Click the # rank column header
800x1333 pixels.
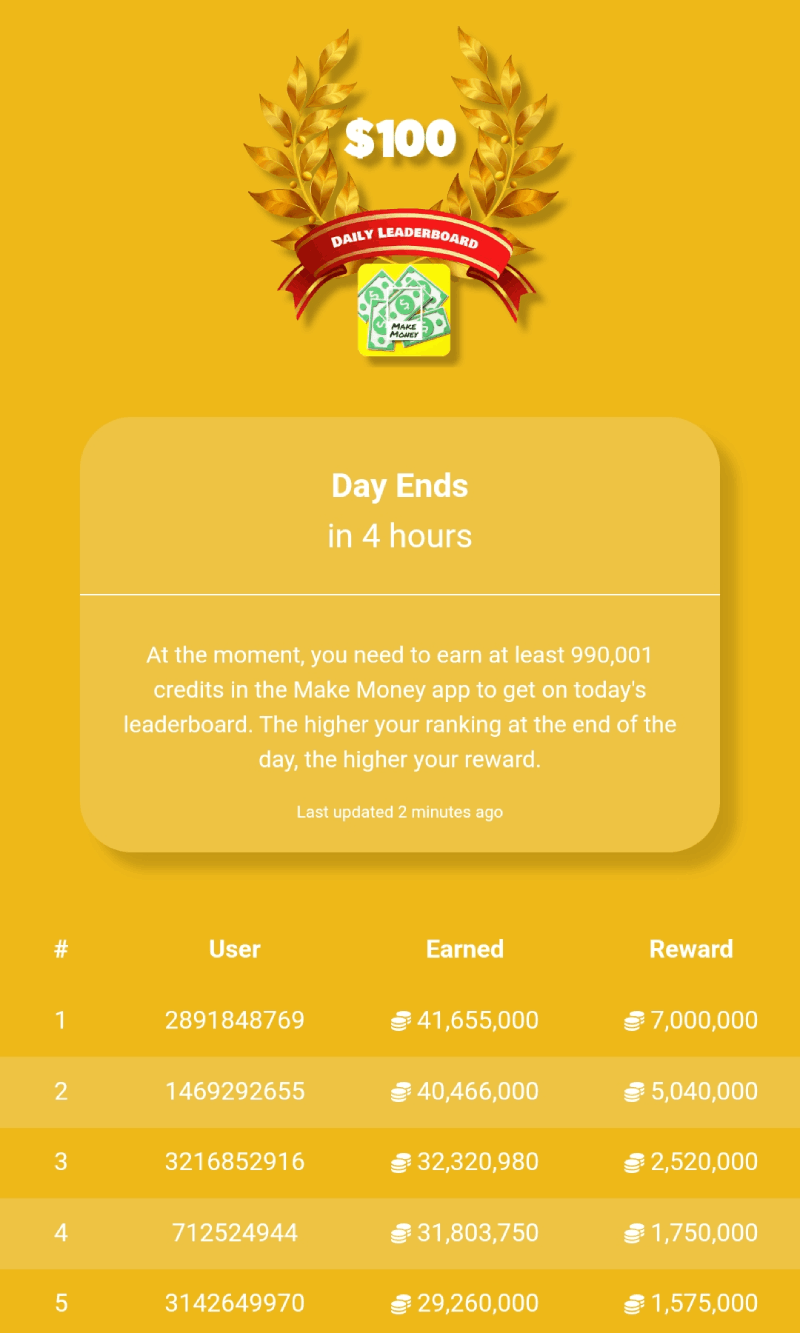(61, 949)
